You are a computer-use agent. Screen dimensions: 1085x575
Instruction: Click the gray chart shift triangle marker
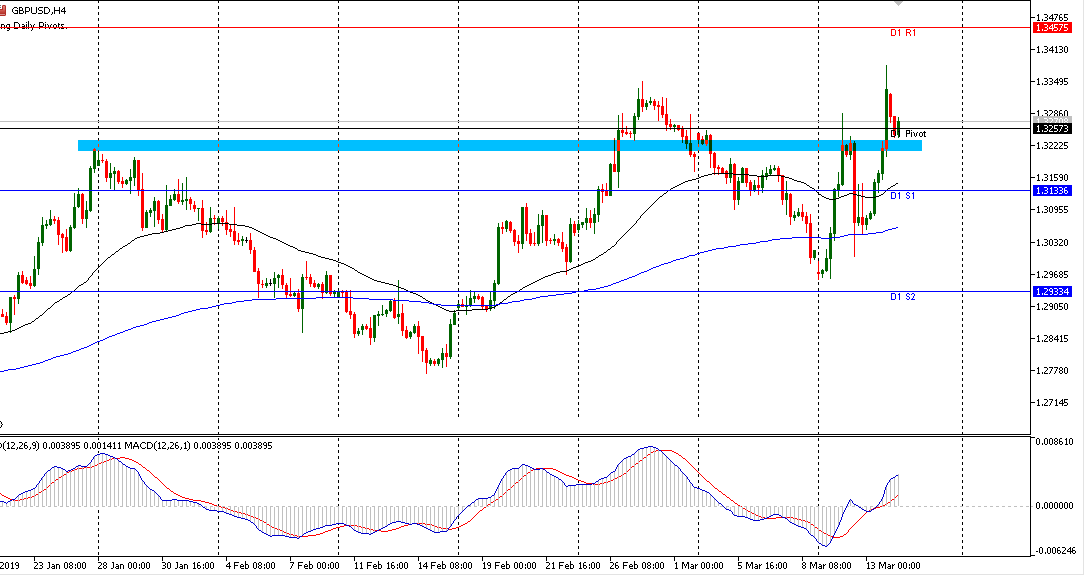(897, 5)
